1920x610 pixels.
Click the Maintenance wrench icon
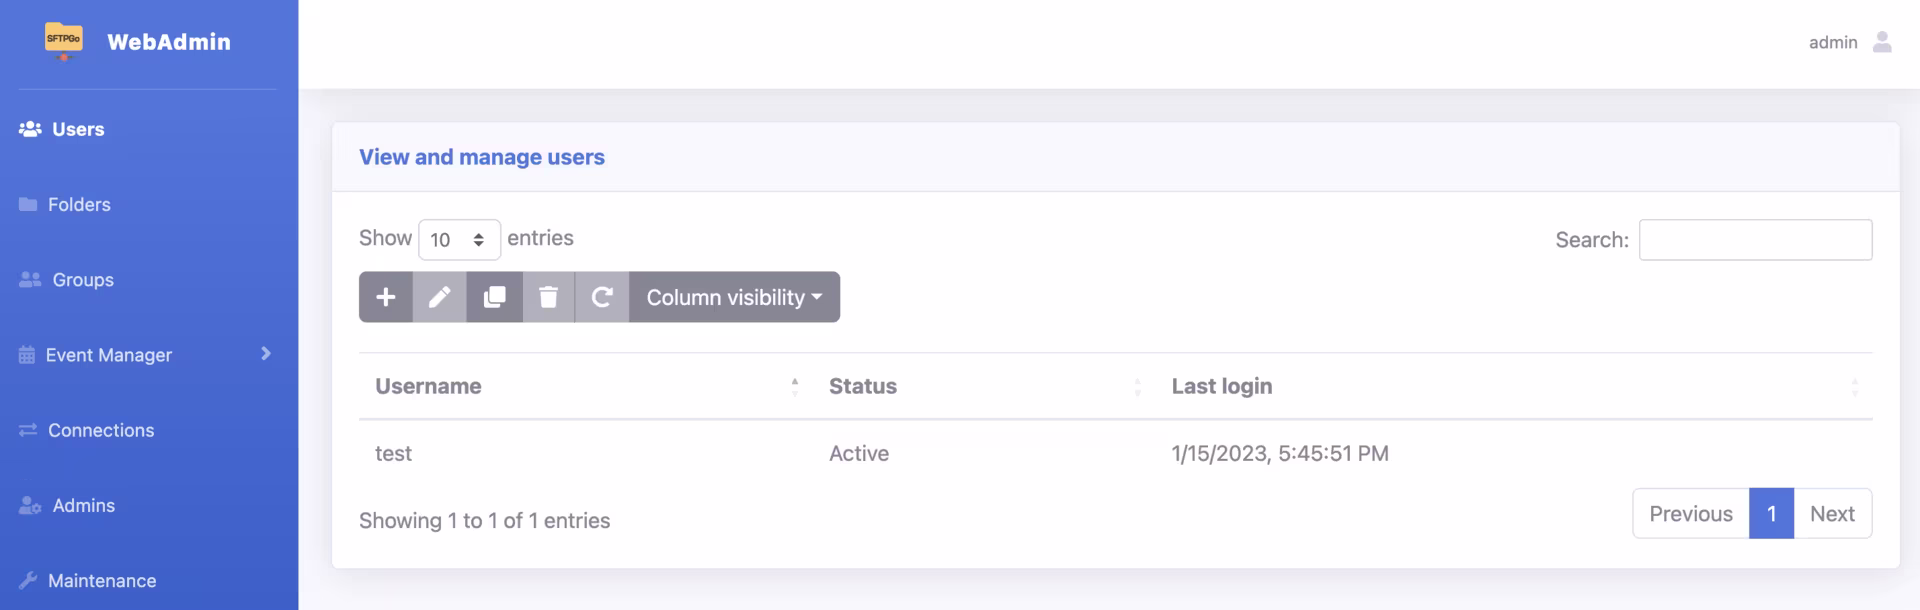coord(27,580)
